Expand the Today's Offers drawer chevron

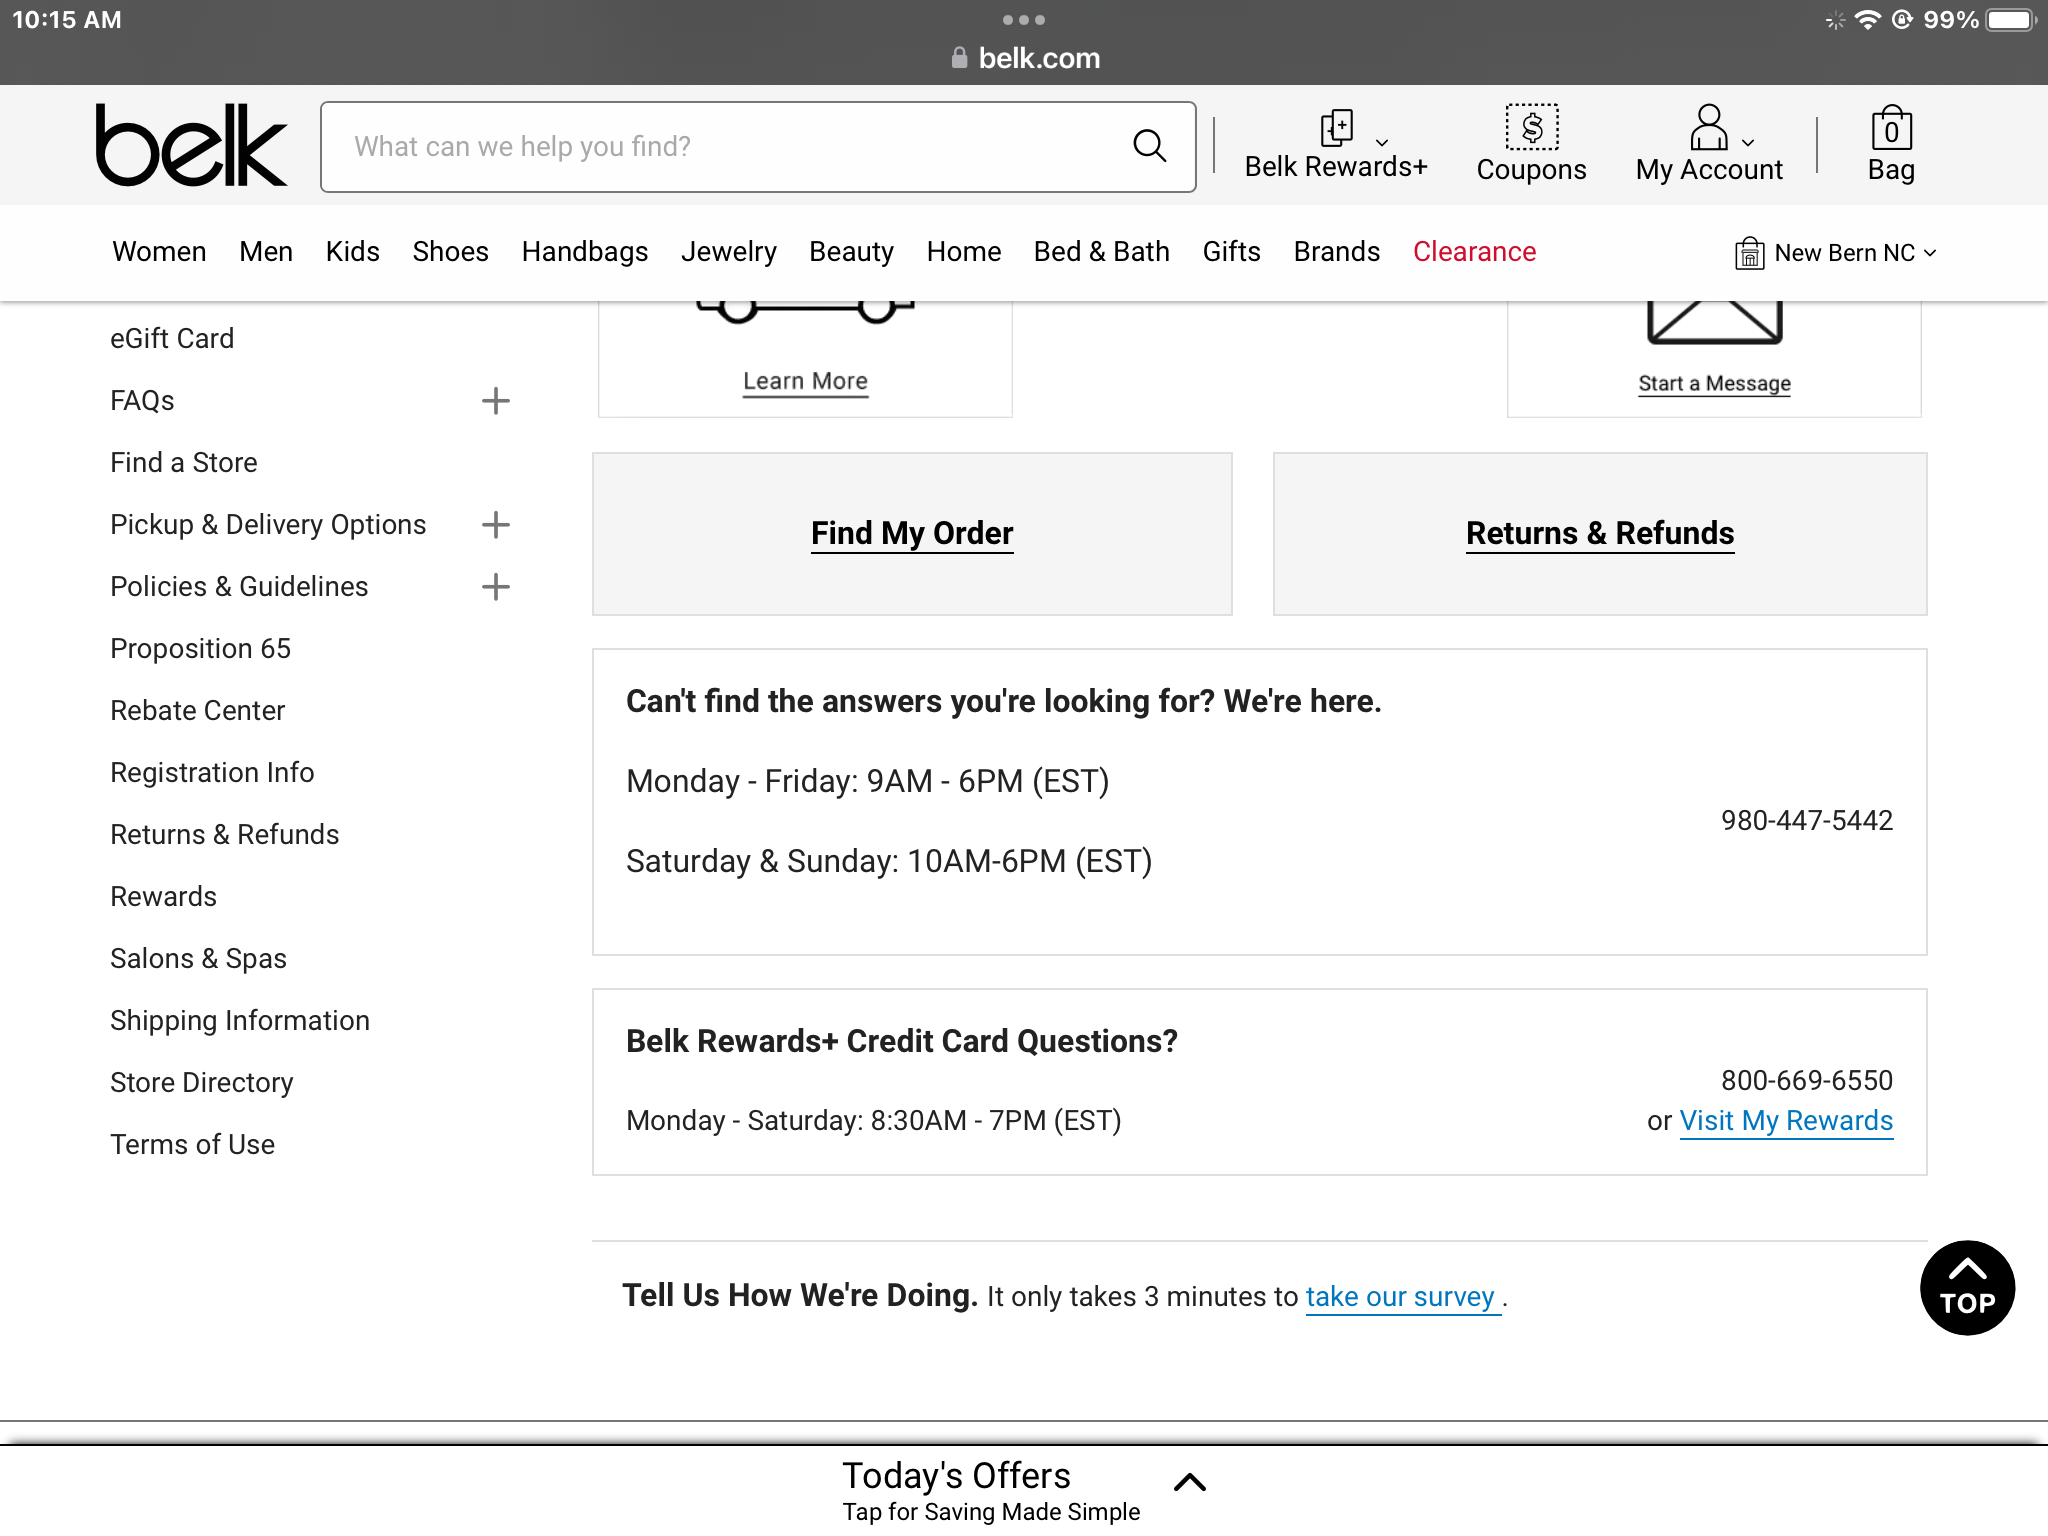click(1189, 1483)
